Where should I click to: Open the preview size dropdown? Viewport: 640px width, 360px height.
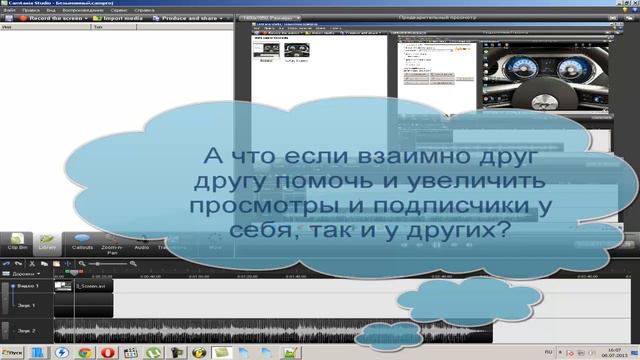tap(269, 18)
